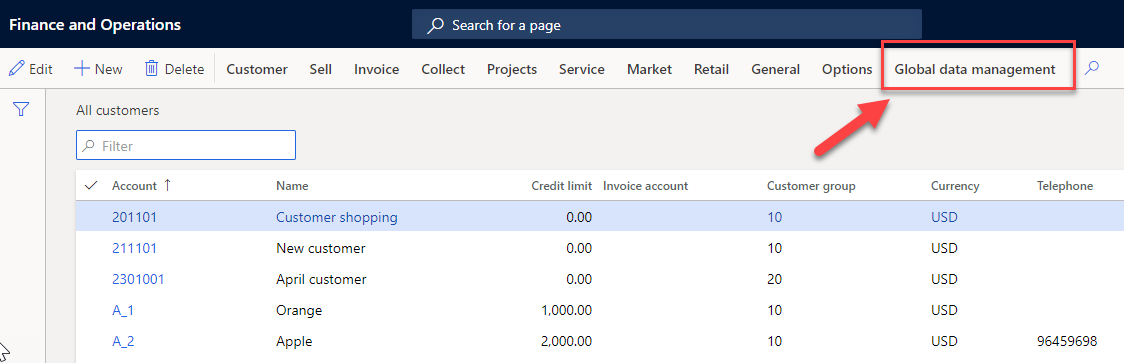Open customer account A_2
1124x363 pixels.
click(123, 341)
